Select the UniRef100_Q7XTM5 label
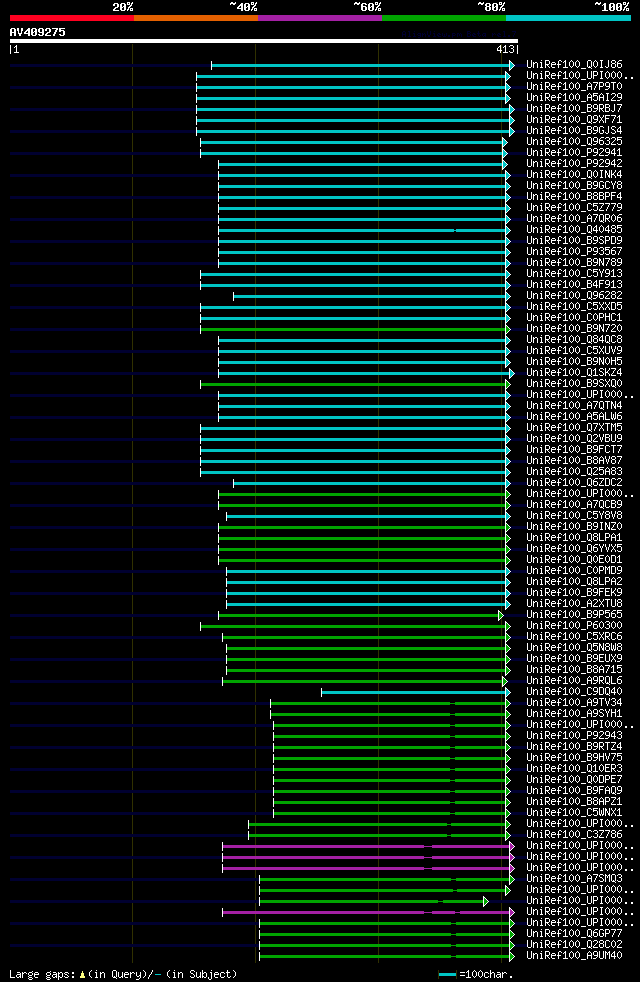The width and height of the screenshot is (640, 982). (x=574, y=428)
